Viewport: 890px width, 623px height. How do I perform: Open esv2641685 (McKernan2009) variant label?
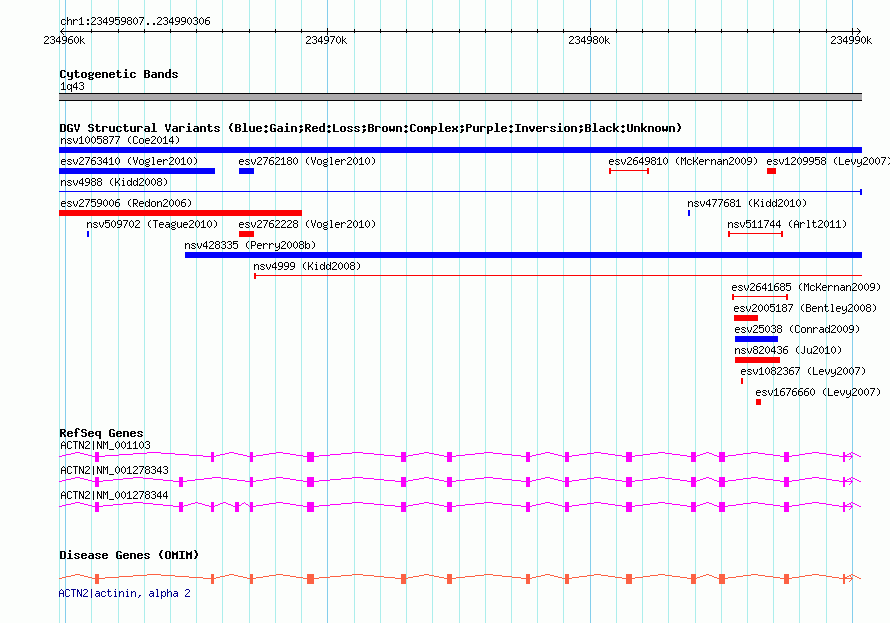tap(806, 287)
